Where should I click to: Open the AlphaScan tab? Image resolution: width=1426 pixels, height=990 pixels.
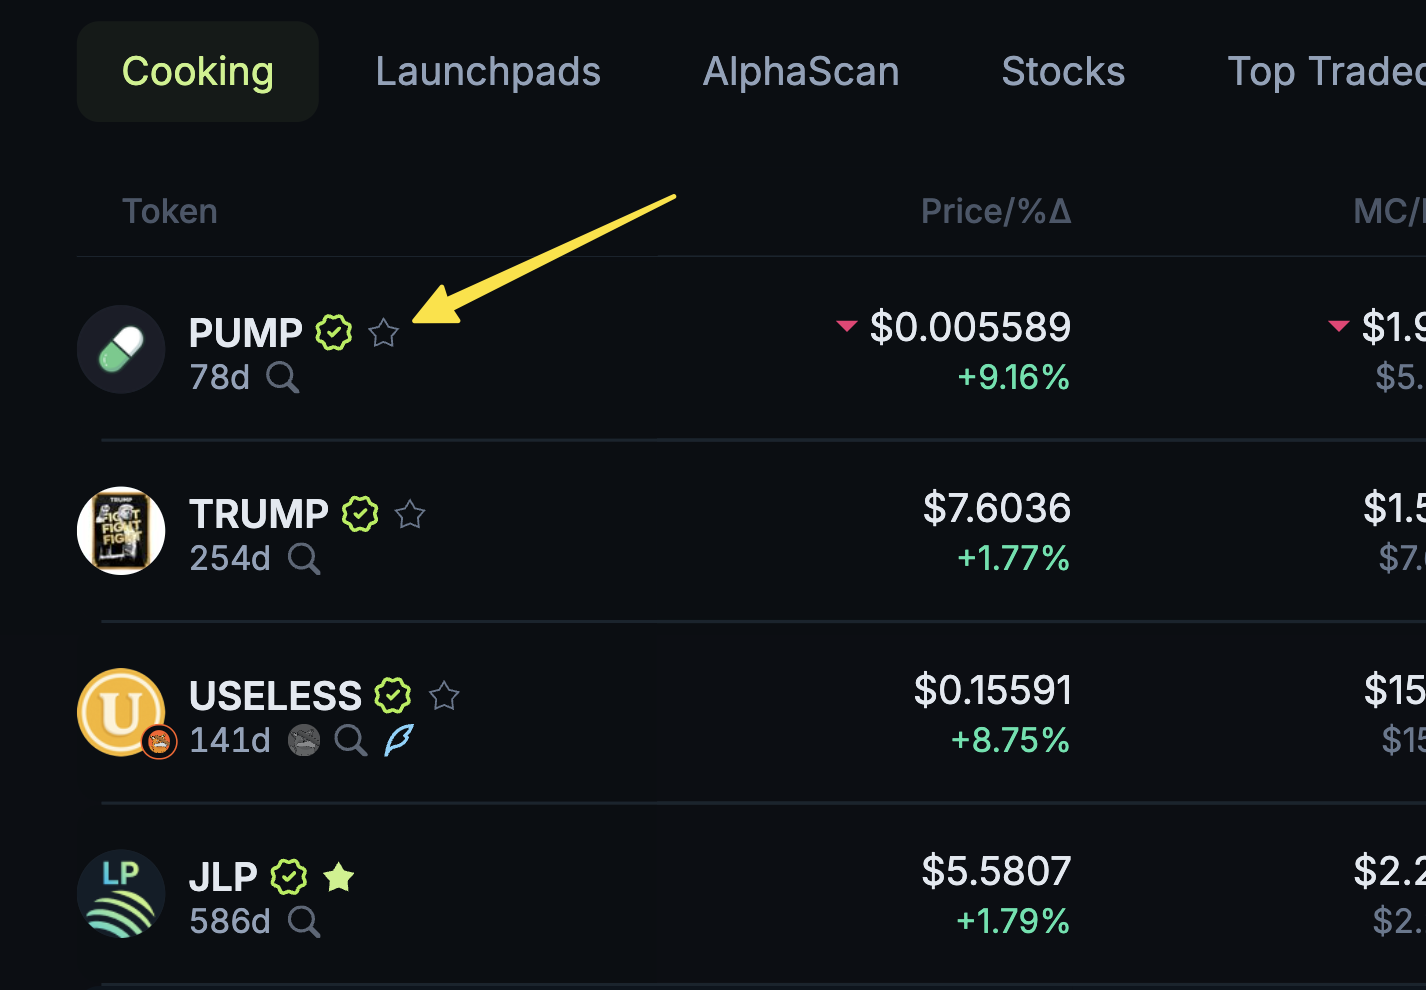coord(801,72)
